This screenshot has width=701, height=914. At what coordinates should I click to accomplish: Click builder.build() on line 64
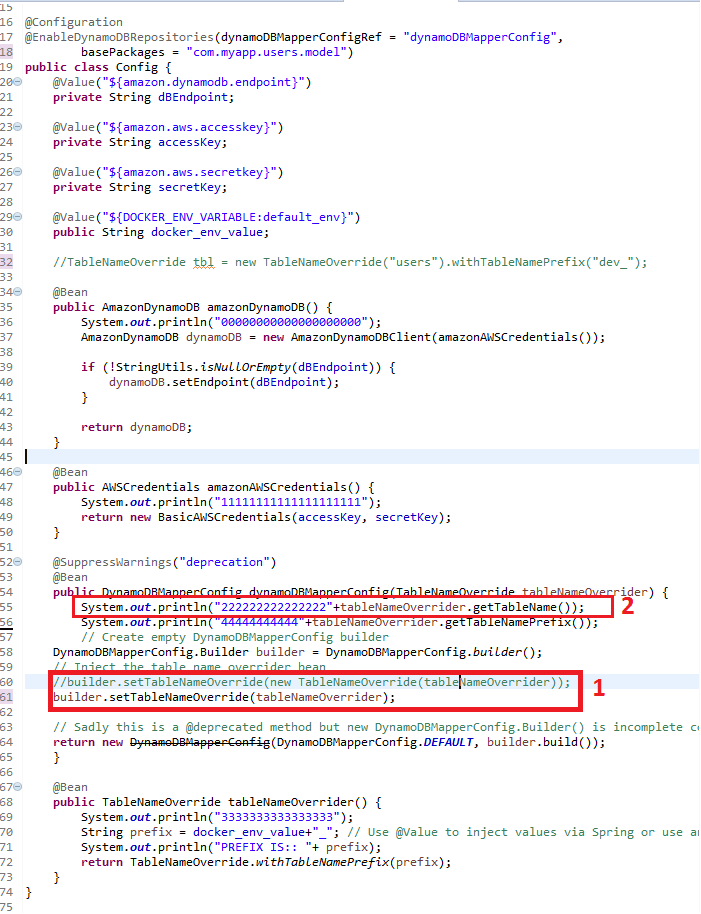540,743
